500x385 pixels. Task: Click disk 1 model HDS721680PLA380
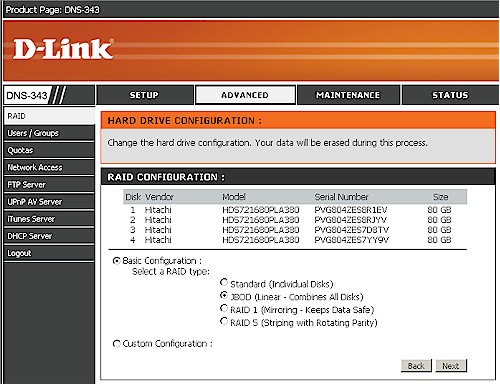(x=261, y=210)
